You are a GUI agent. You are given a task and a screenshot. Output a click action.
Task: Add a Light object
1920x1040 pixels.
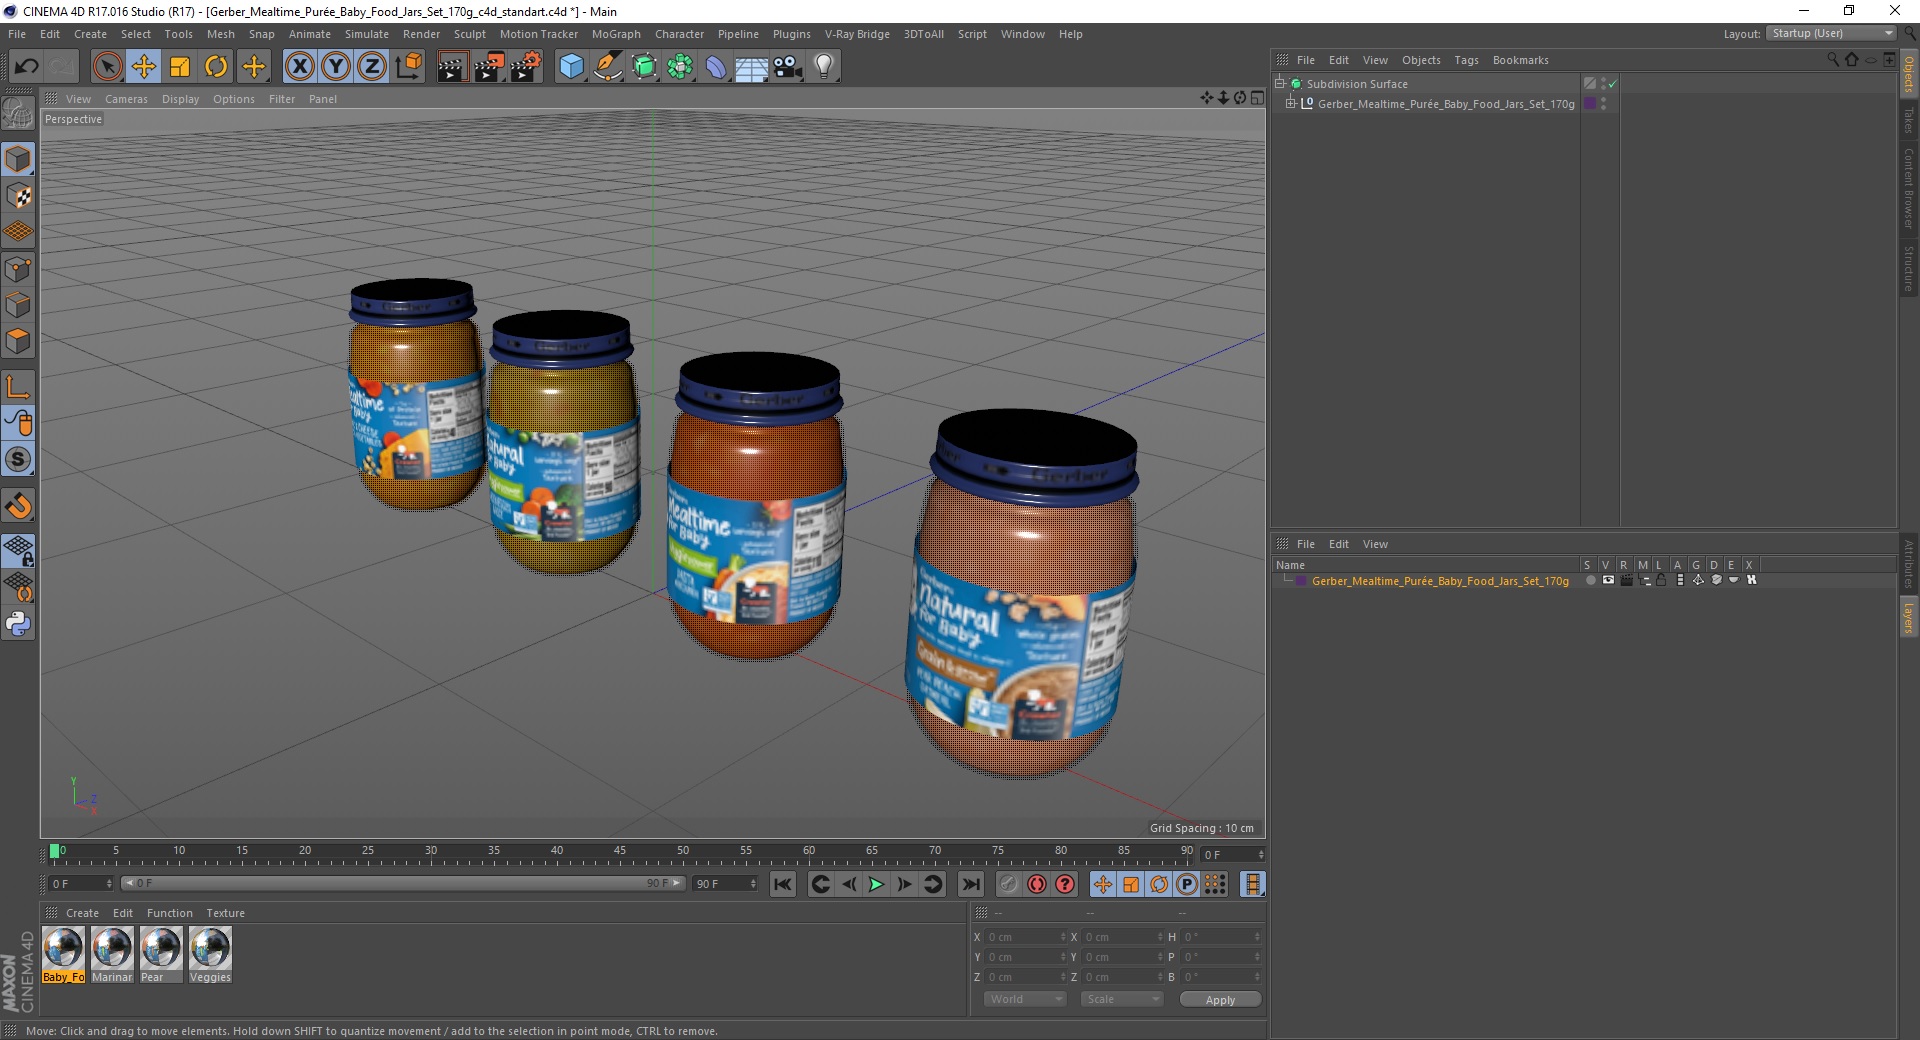point(823,67)
